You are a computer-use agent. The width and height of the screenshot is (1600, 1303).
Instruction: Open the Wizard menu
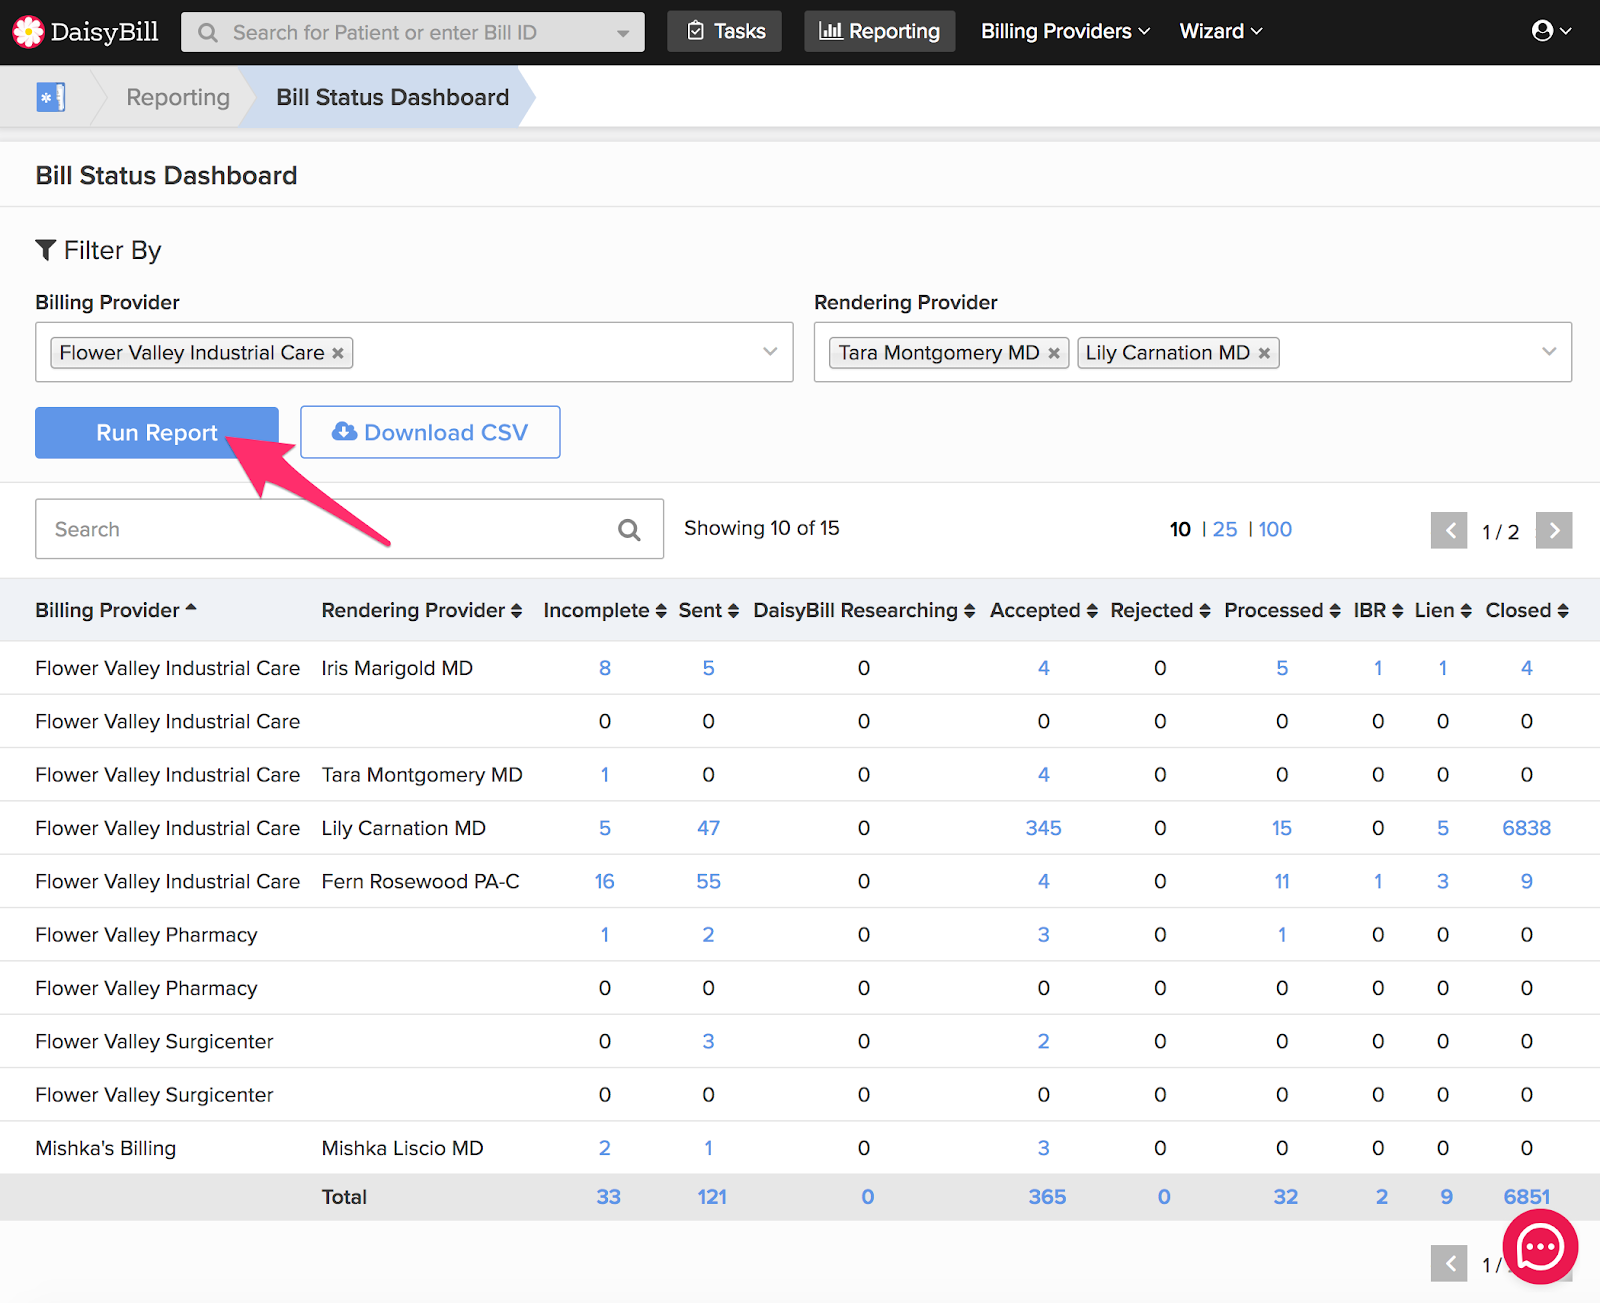[x=1221, y=31]
